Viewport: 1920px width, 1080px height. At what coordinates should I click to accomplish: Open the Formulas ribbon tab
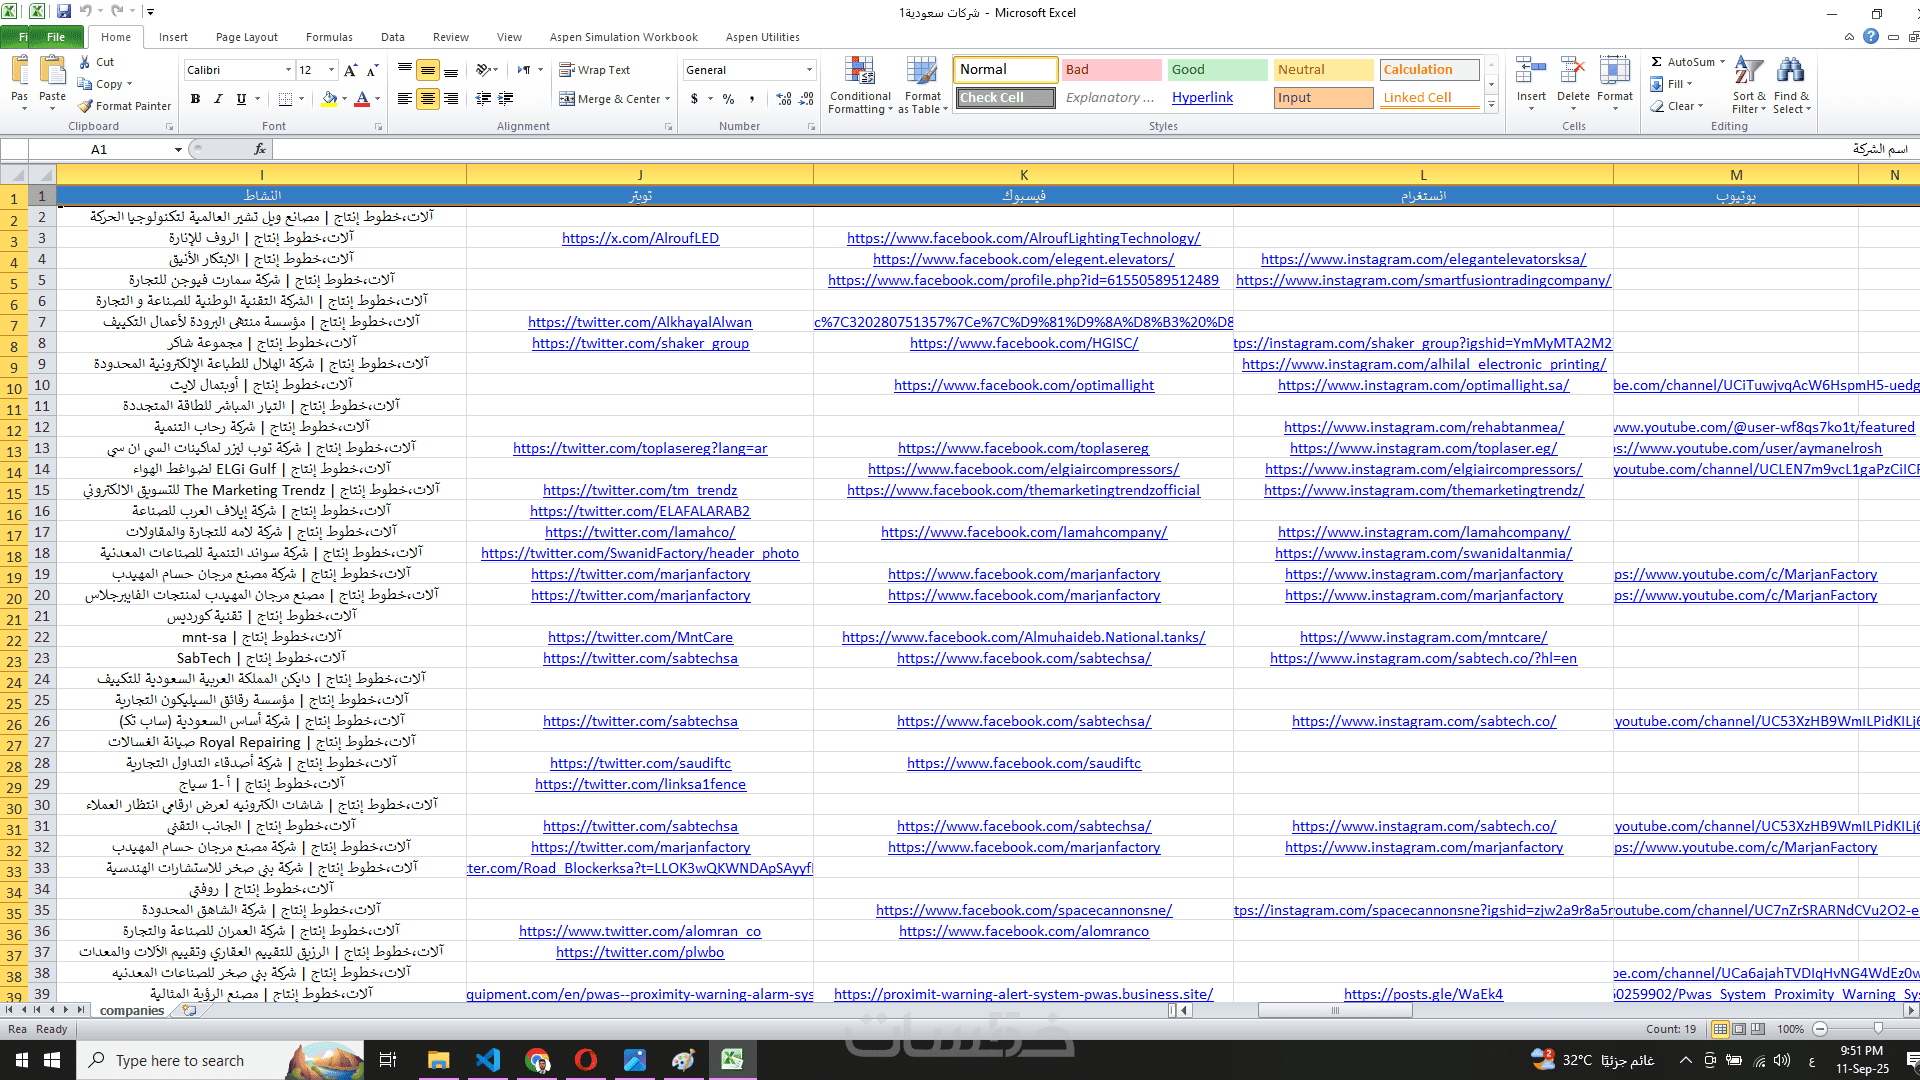click(329, 37)
